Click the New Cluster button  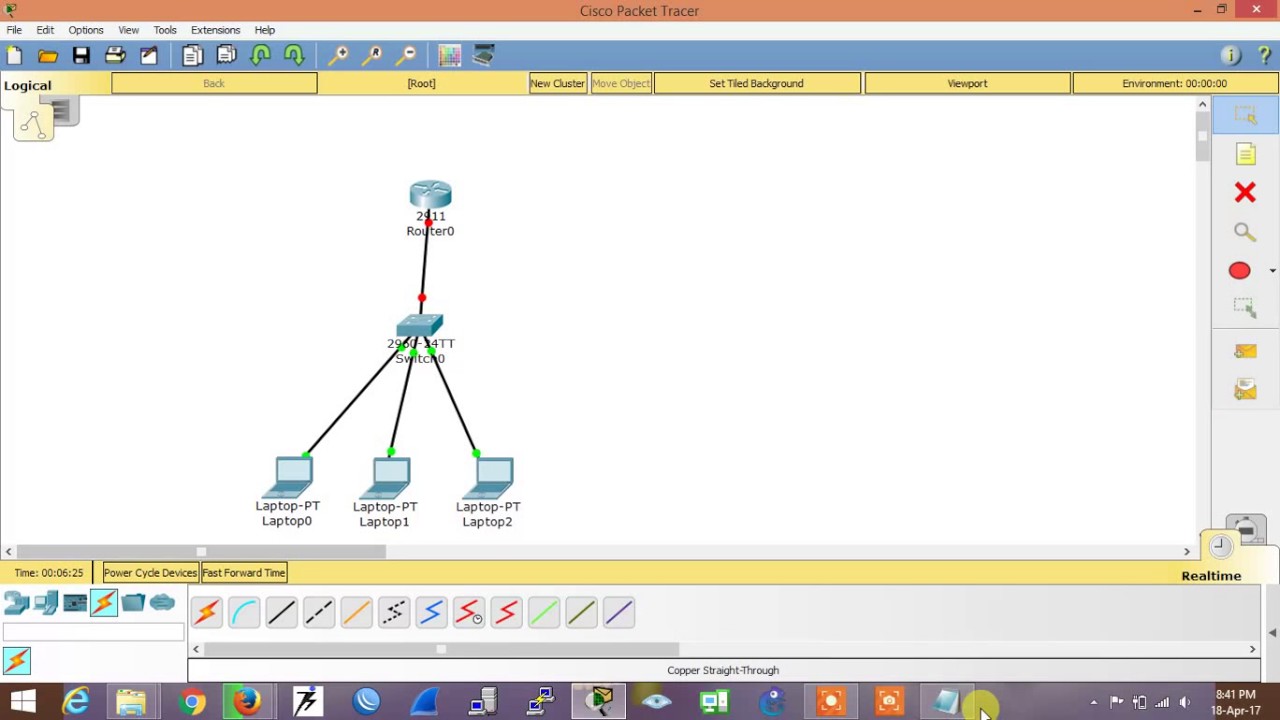coord(557,84)
